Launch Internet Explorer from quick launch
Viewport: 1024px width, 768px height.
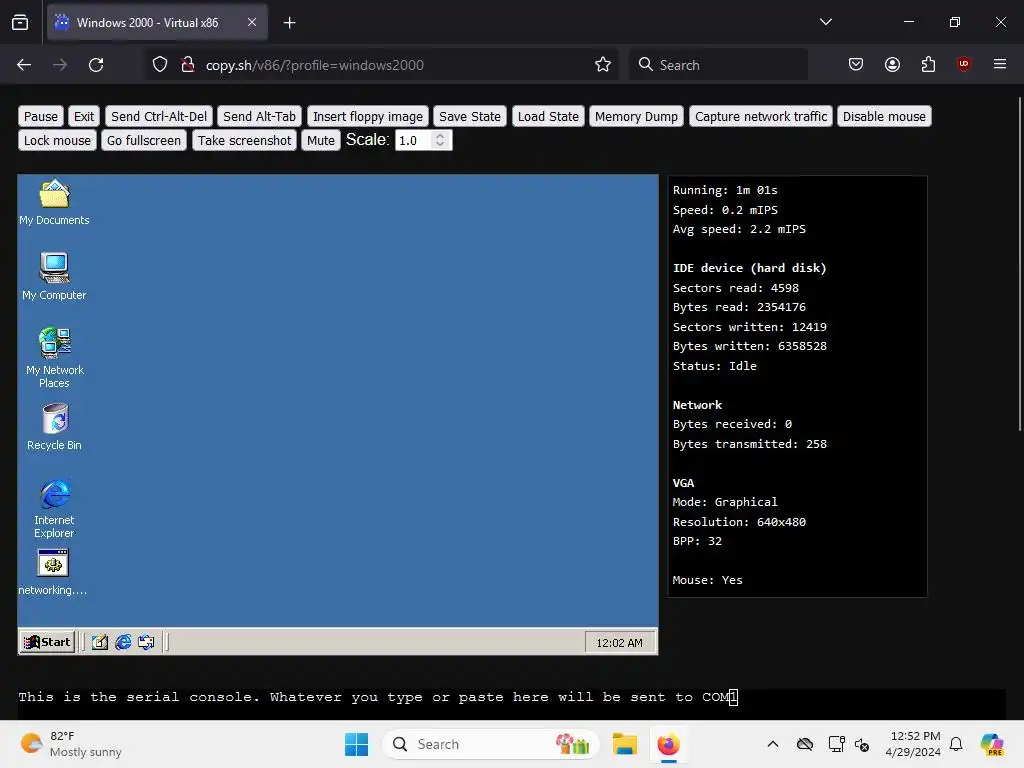[123, 642]
